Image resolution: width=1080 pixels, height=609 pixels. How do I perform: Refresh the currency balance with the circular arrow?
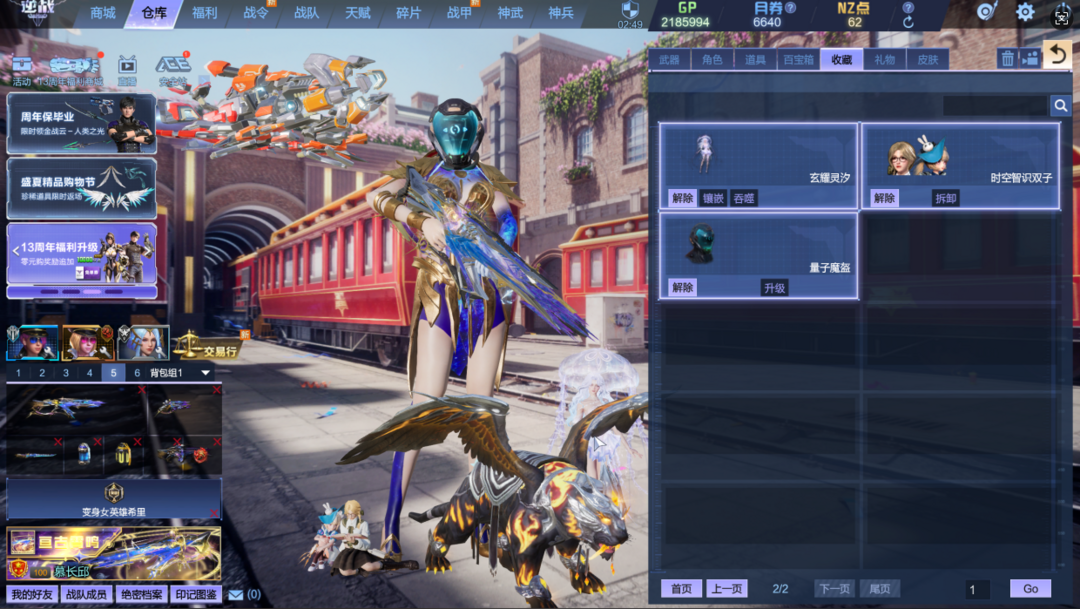click(x=908, y=22)
